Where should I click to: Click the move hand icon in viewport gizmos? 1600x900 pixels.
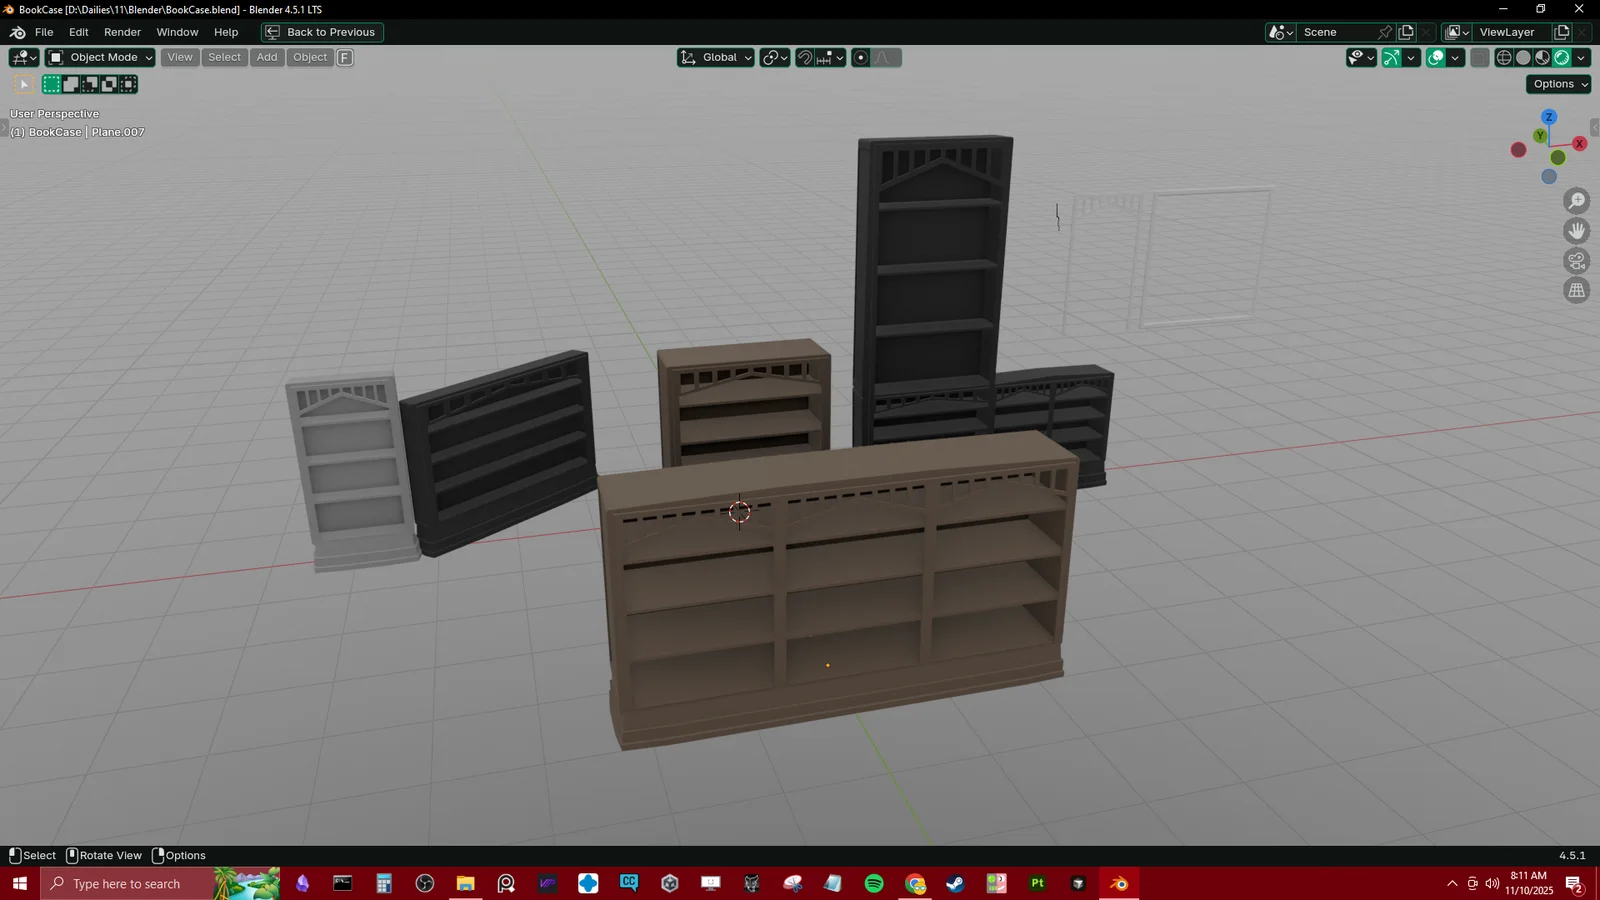point(1576,230)
